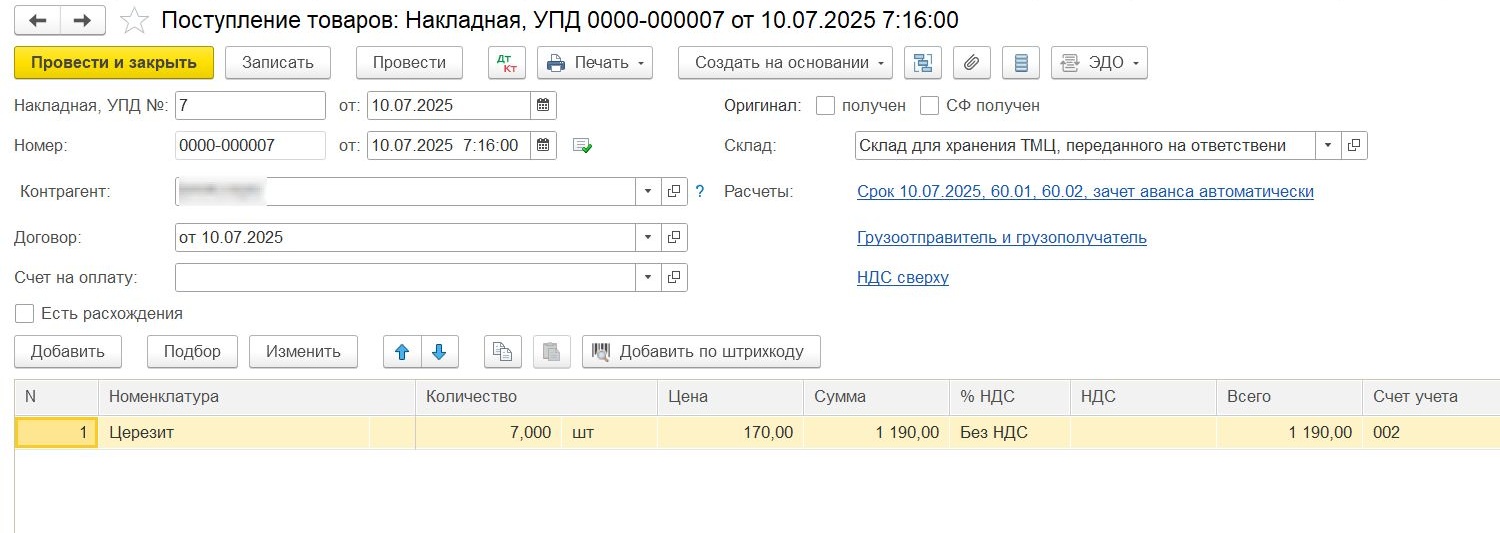Viewport: 1500px width, 533px height.
Task: Expand the Счет на оплату dropdown arrow
Action: click(648, 277)
